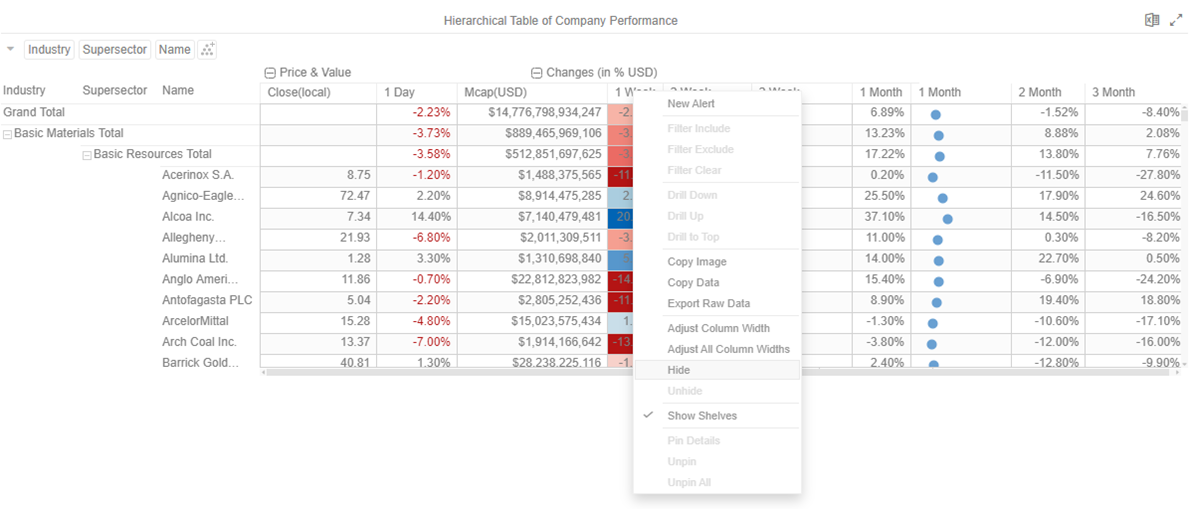Maximize the visualization with the expand arrows icon

point(1176,20)
